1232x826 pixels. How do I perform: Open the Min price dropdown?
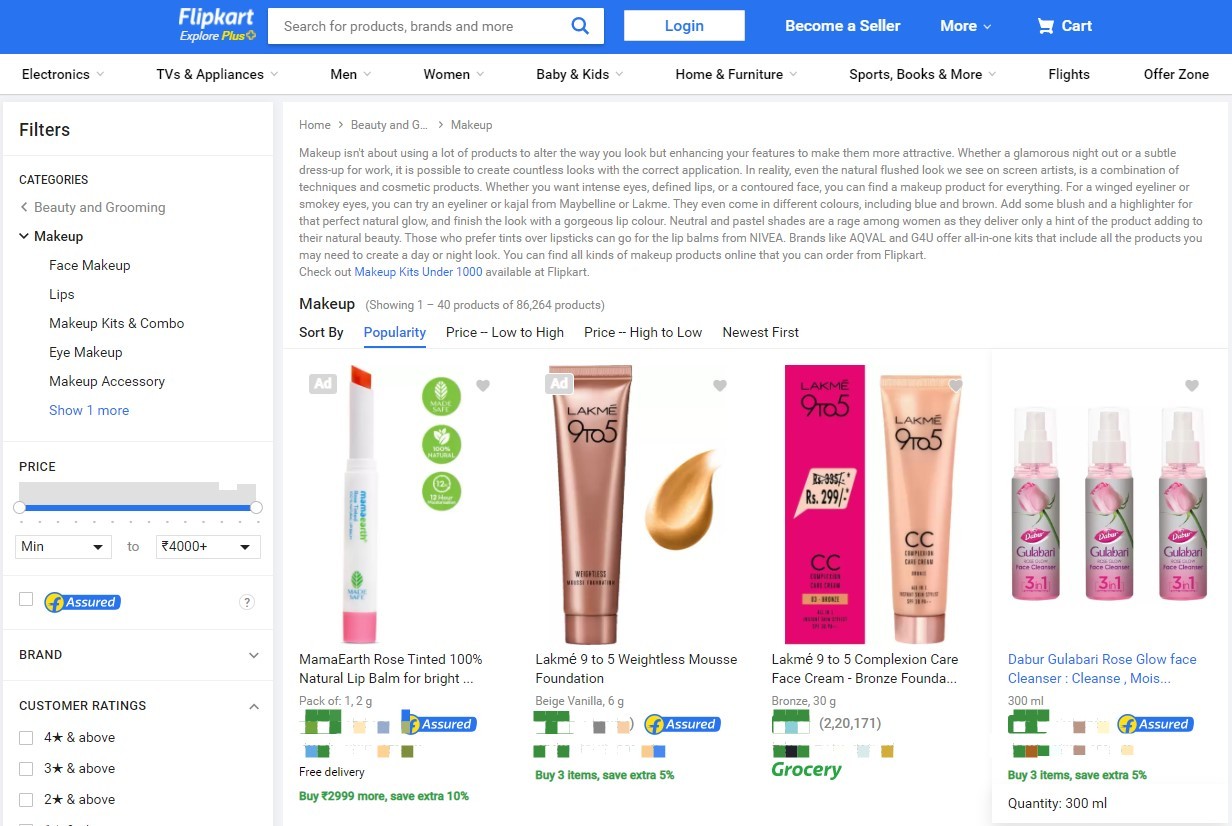point(63,547)
